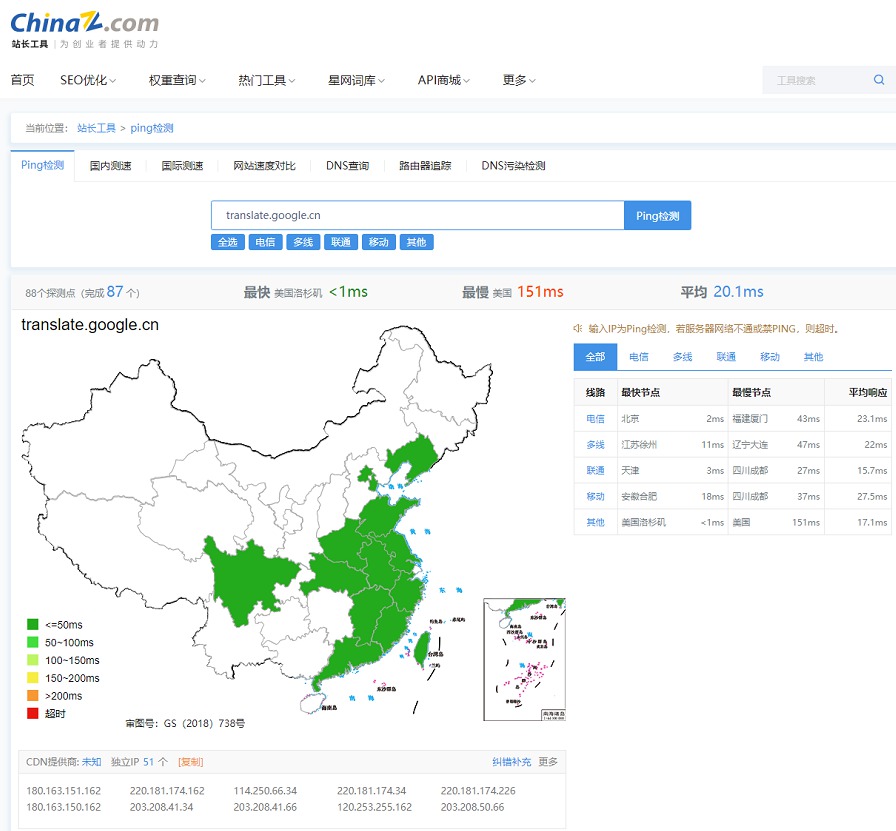The height and width of the screenshot is (831, 896).
Task: Select IP address 220.181.174.162
Action: point(167,791)
